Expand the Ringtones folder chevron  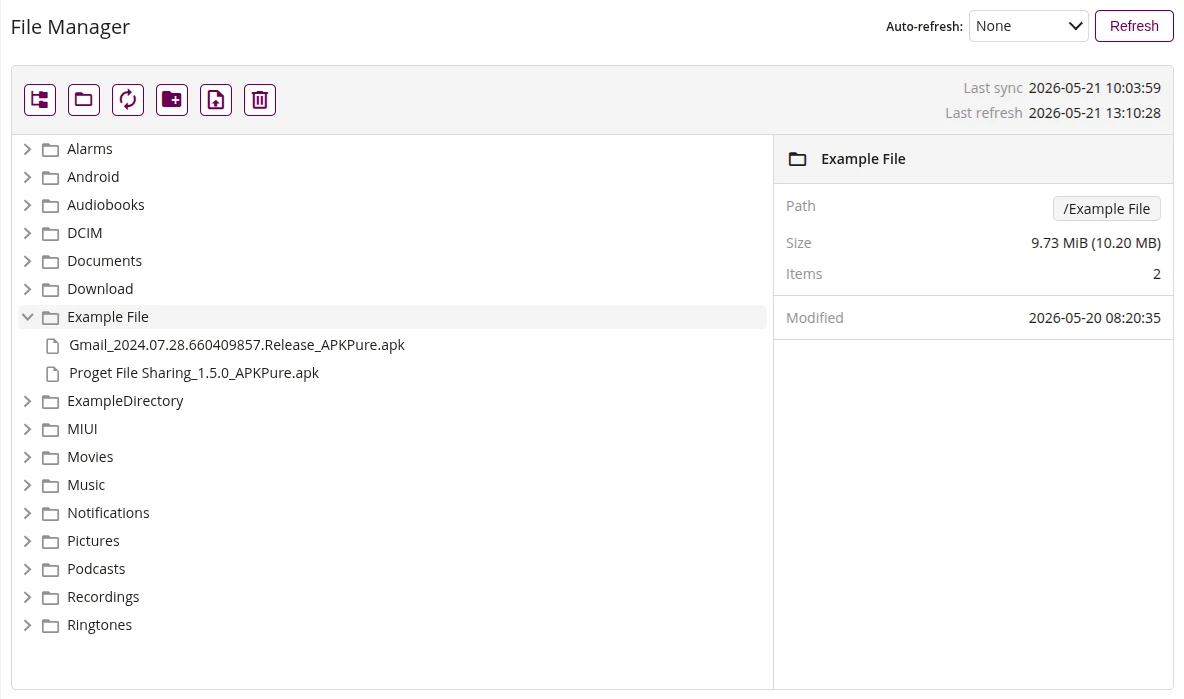(27, 625)
